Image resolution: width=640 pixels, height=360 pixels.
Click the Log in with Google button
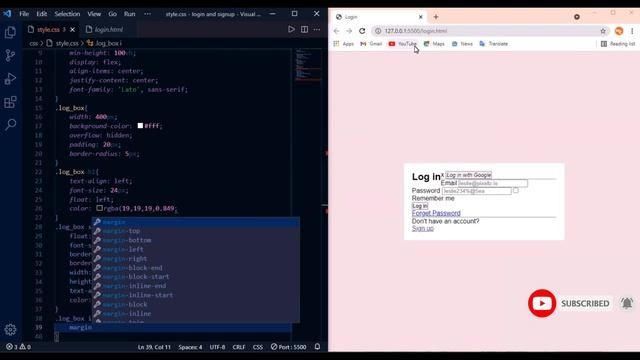click(469, 175)
